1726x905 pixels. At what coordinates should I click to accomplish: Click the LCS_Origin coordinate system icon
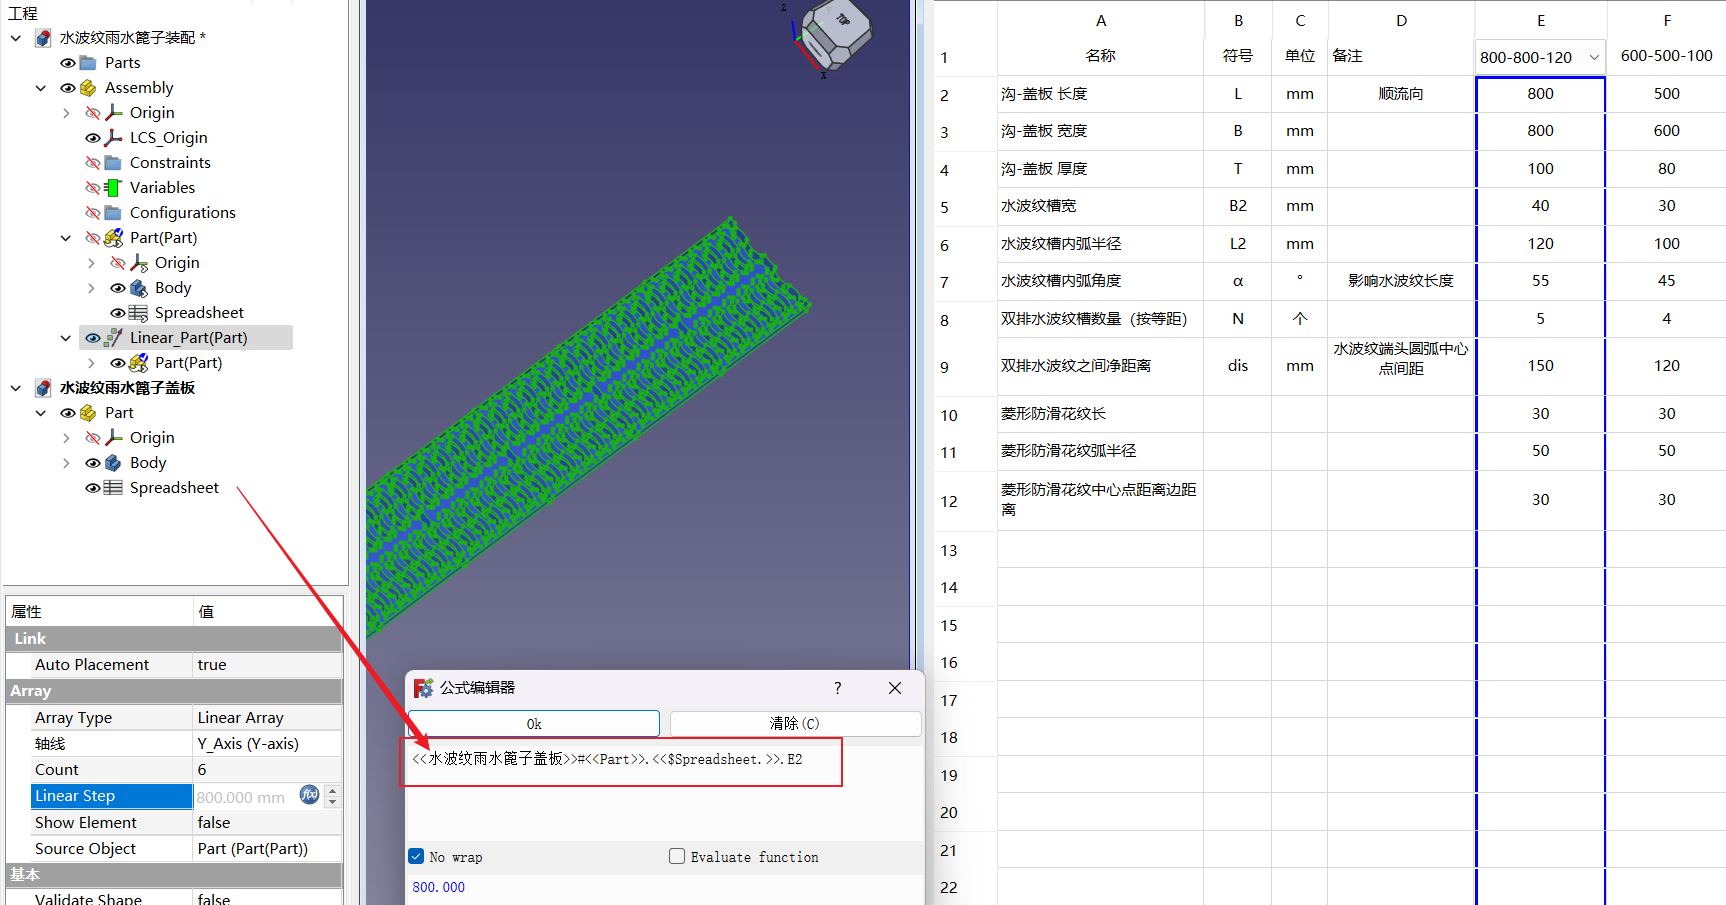[x=114, y=138]
